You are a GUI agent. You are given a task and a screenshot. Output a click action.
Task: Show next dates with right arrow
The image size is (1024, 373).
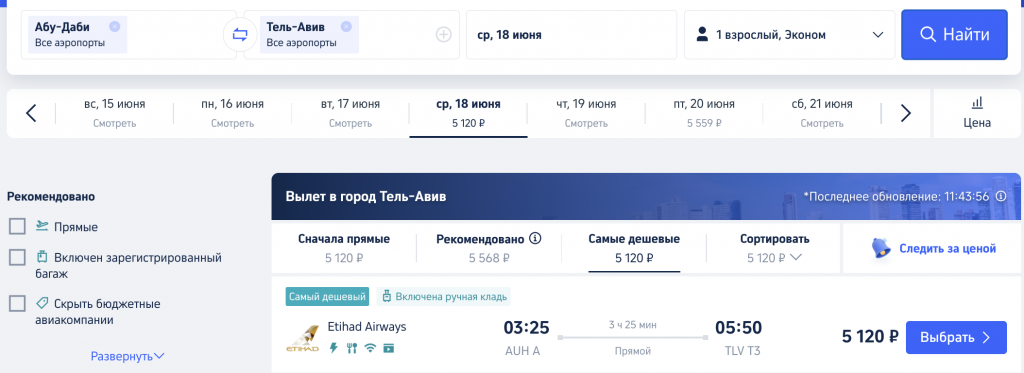(x=905, y=114)
